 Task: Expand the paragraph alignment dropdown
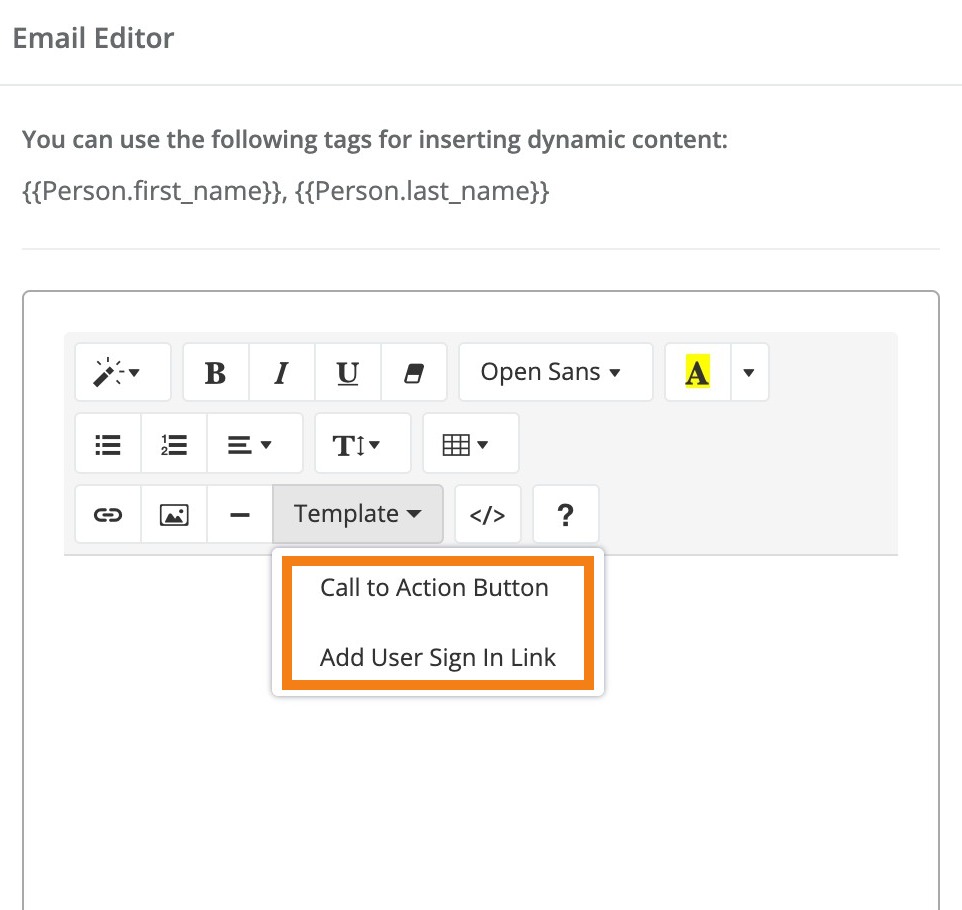tap(254, 443)
